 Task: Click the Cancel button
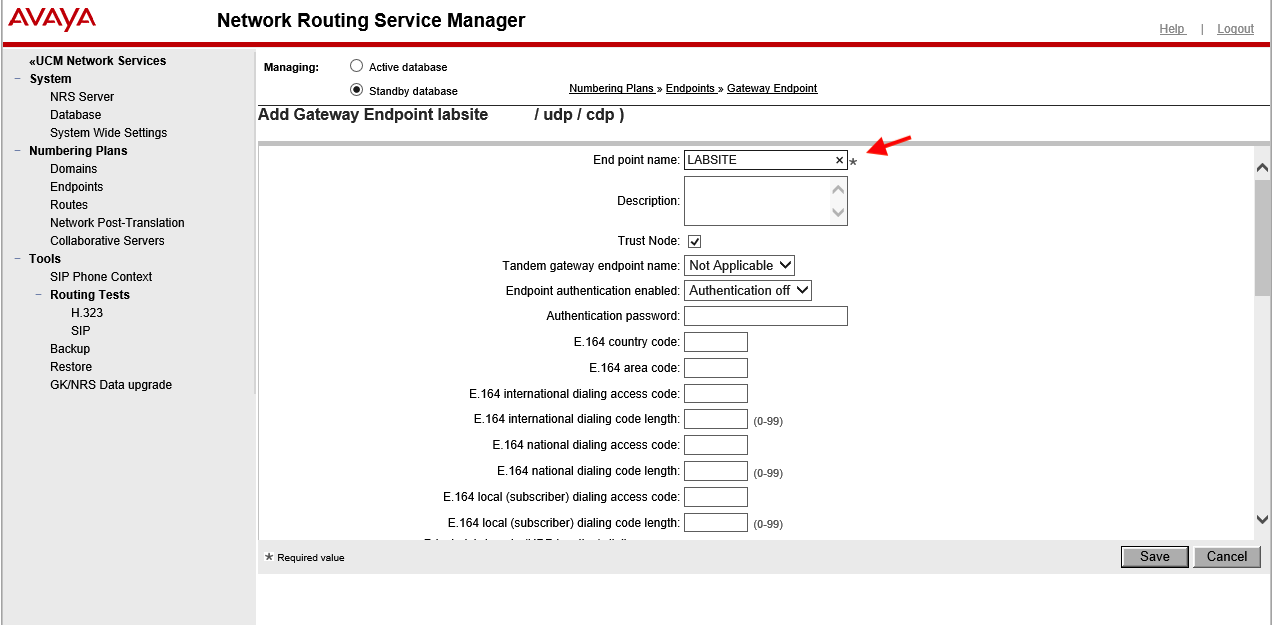tap(1227, 557)
